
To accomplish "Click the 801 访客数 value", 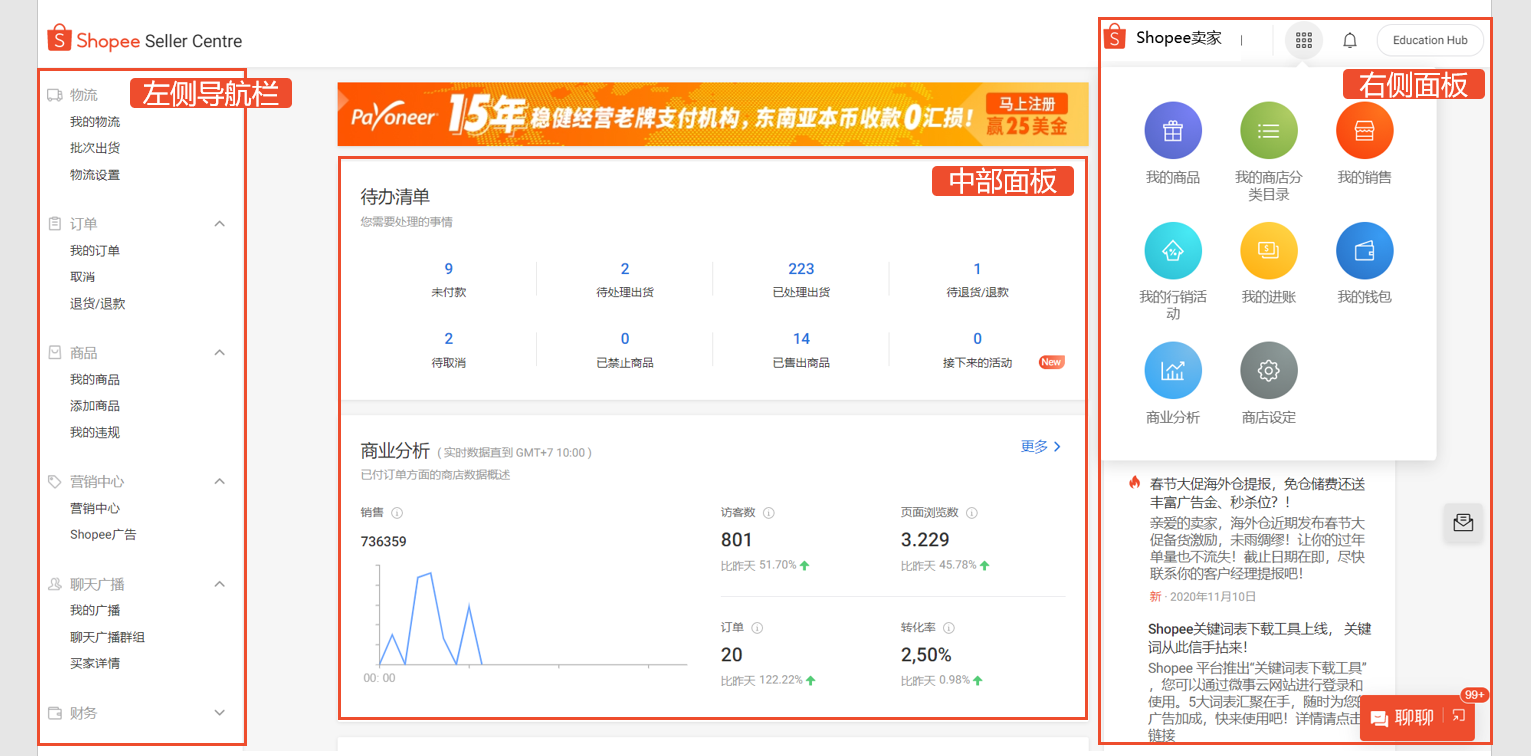I will pos(736,540).
